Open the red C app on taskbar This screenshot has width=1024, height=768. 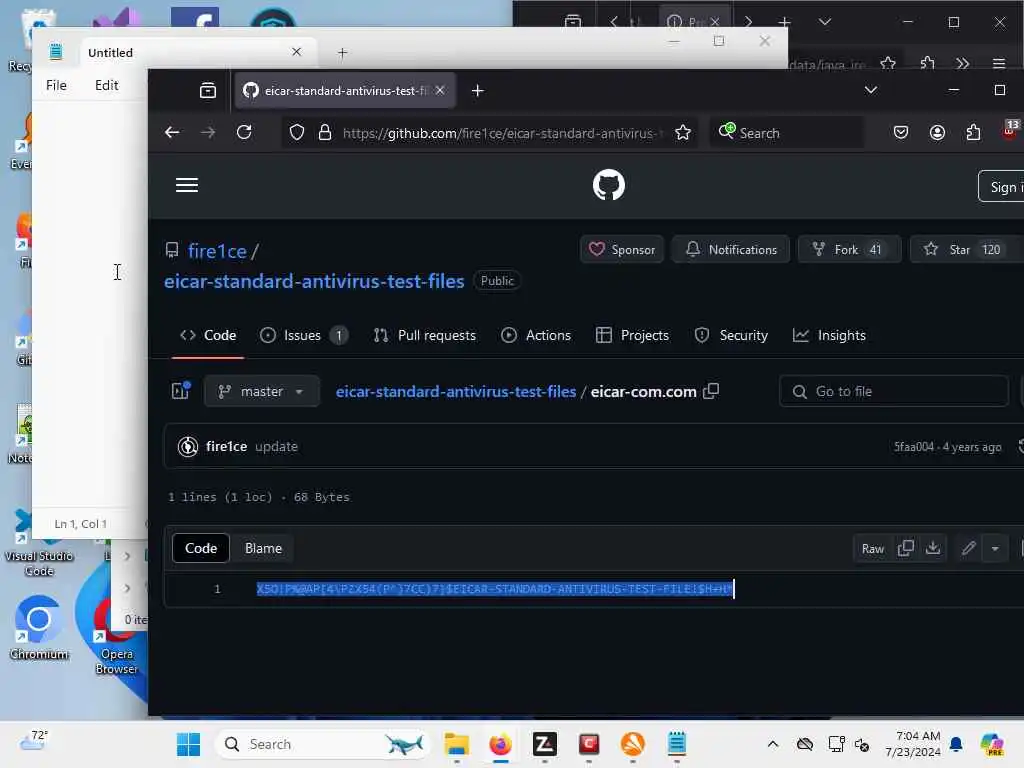(588, 744)
